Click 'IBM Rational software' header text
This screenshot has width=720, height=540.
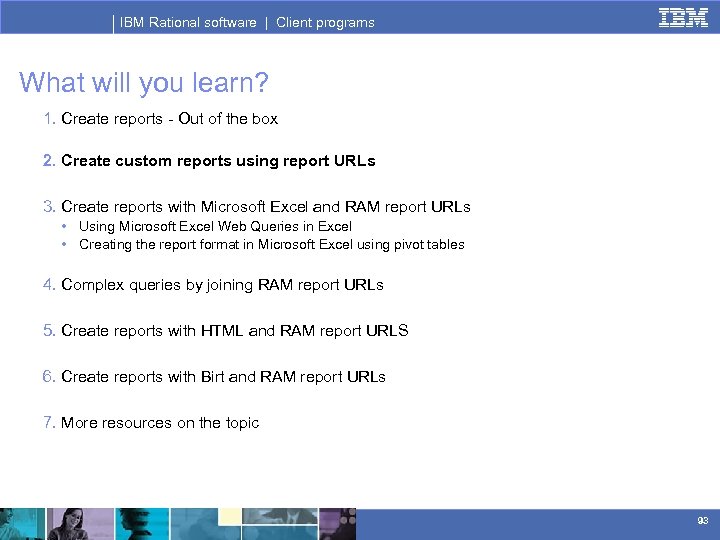(188, 22)
